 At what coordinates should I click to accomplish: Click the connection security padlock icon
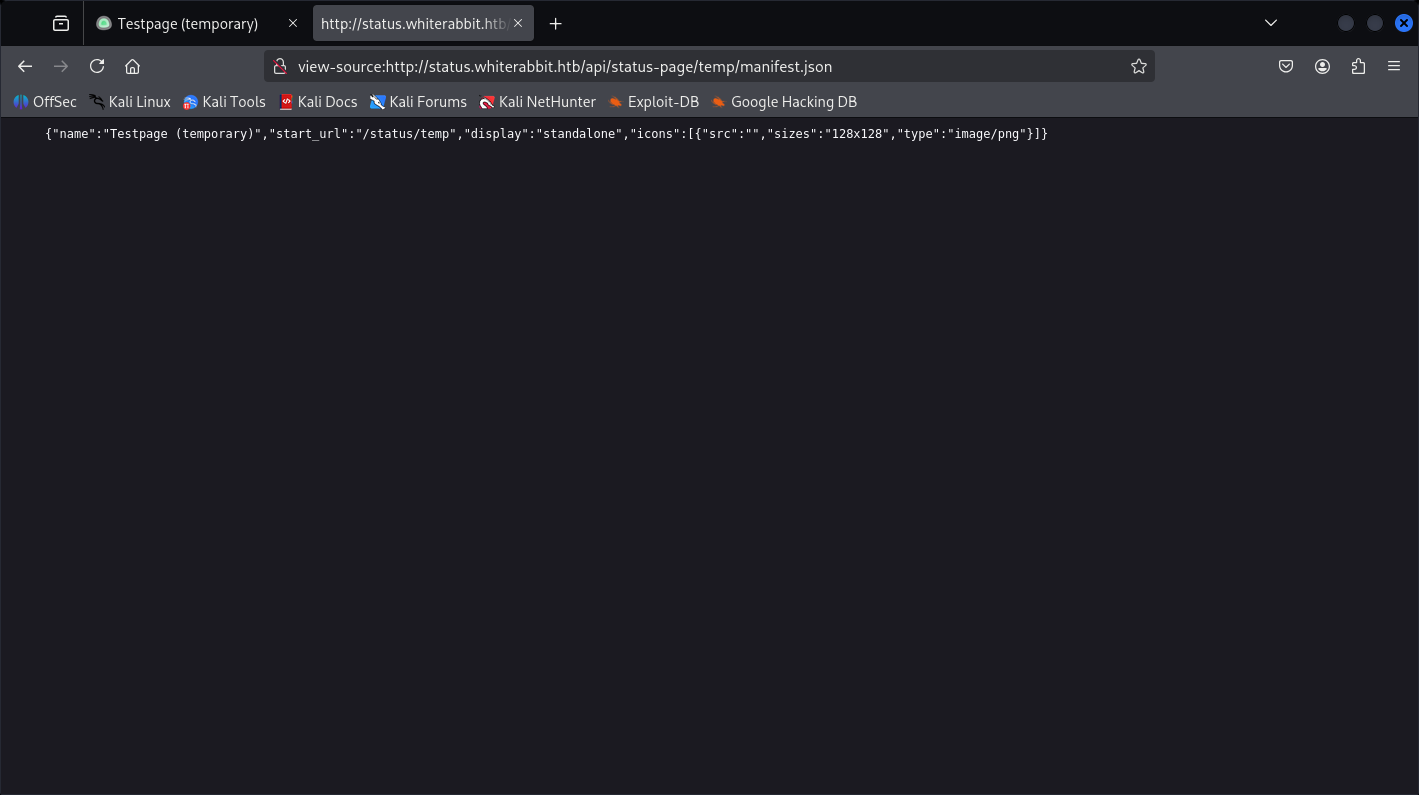click(x=281, y=66)
